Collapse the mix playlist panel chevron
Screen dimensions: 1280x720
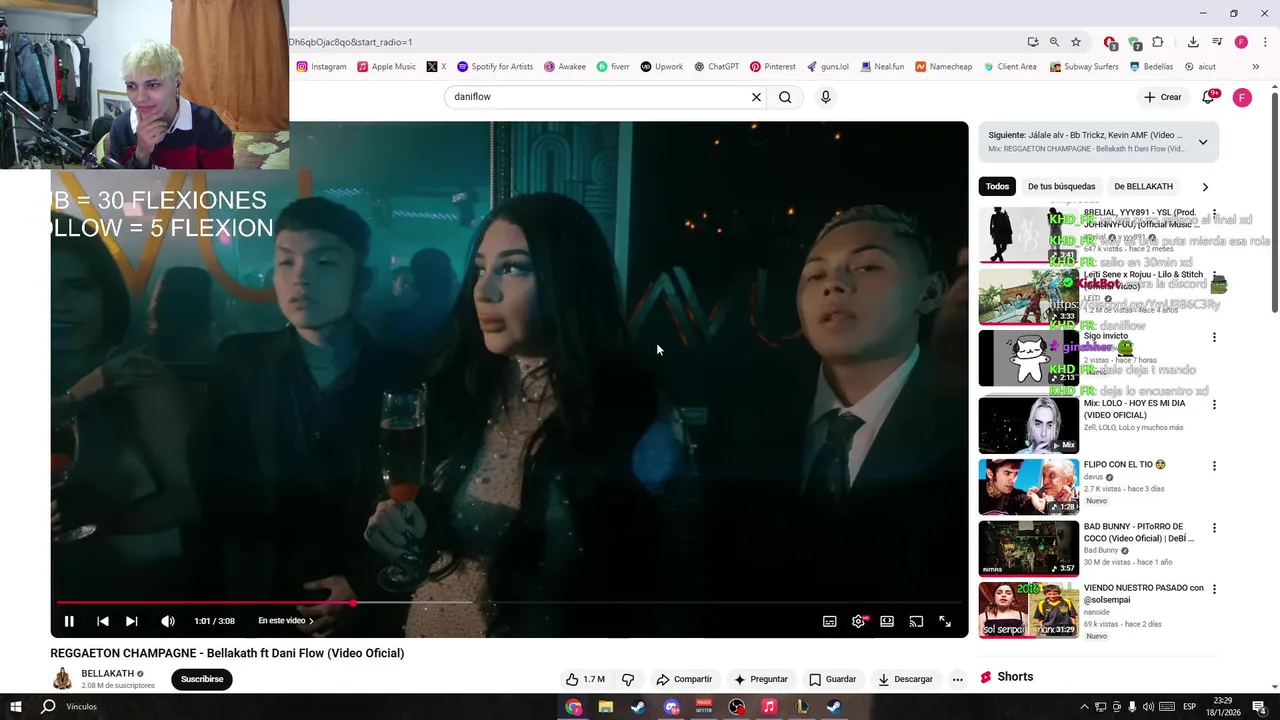click(x=1203, y=142)
